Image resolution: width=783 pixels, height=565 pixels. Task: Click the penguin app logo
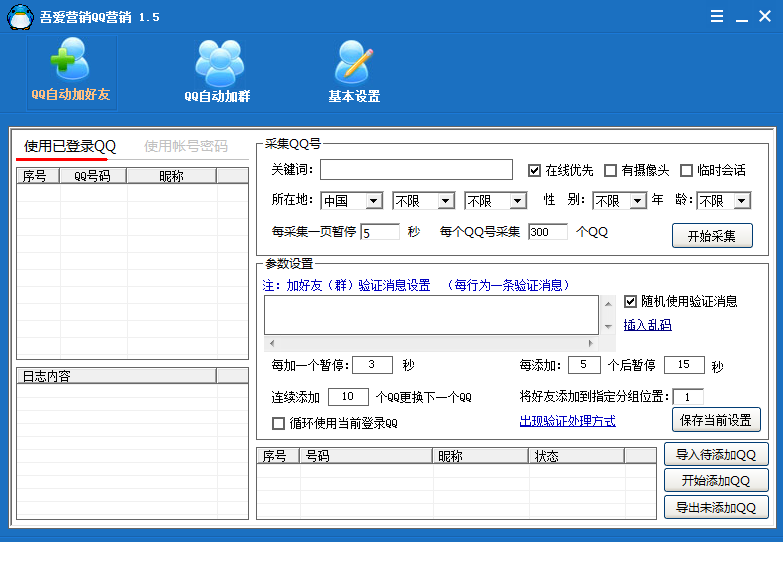20,16
